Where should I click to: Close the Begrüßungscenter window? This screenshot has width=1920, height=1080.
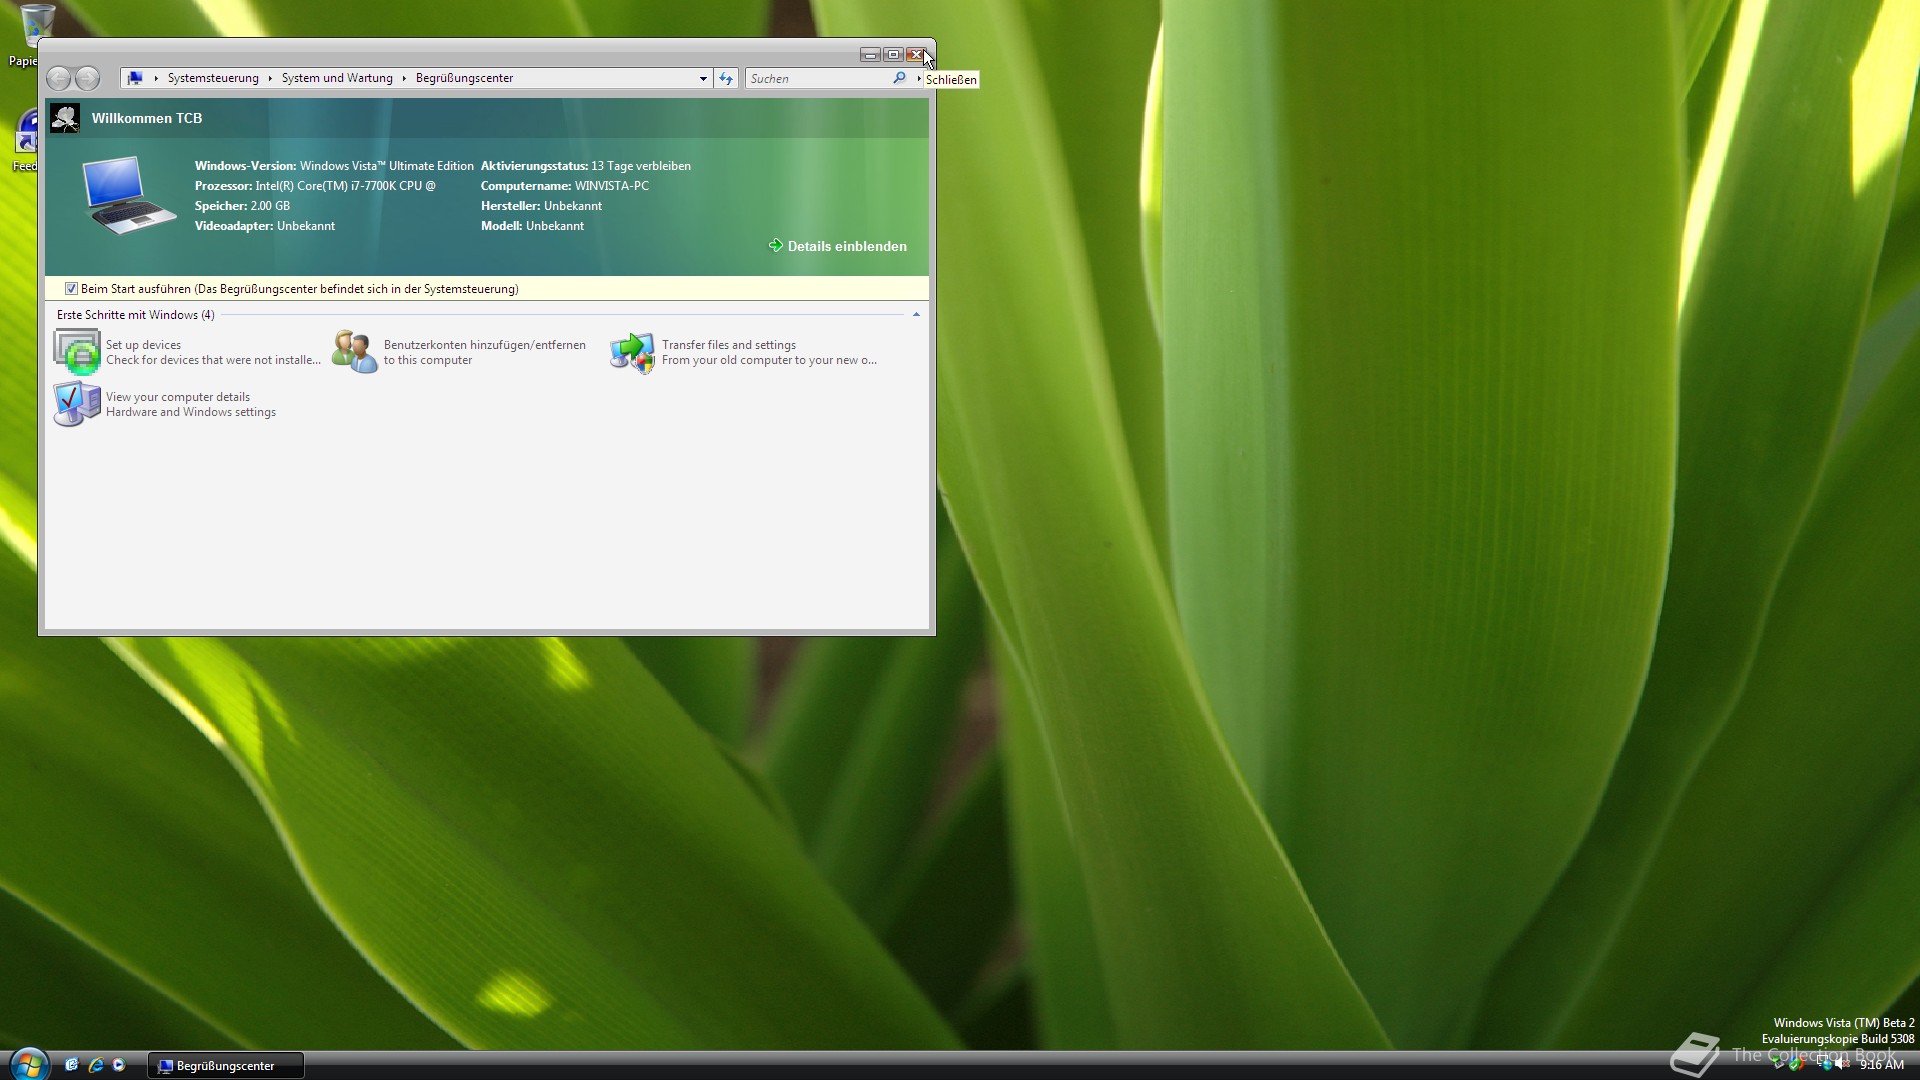coord(916,55)
